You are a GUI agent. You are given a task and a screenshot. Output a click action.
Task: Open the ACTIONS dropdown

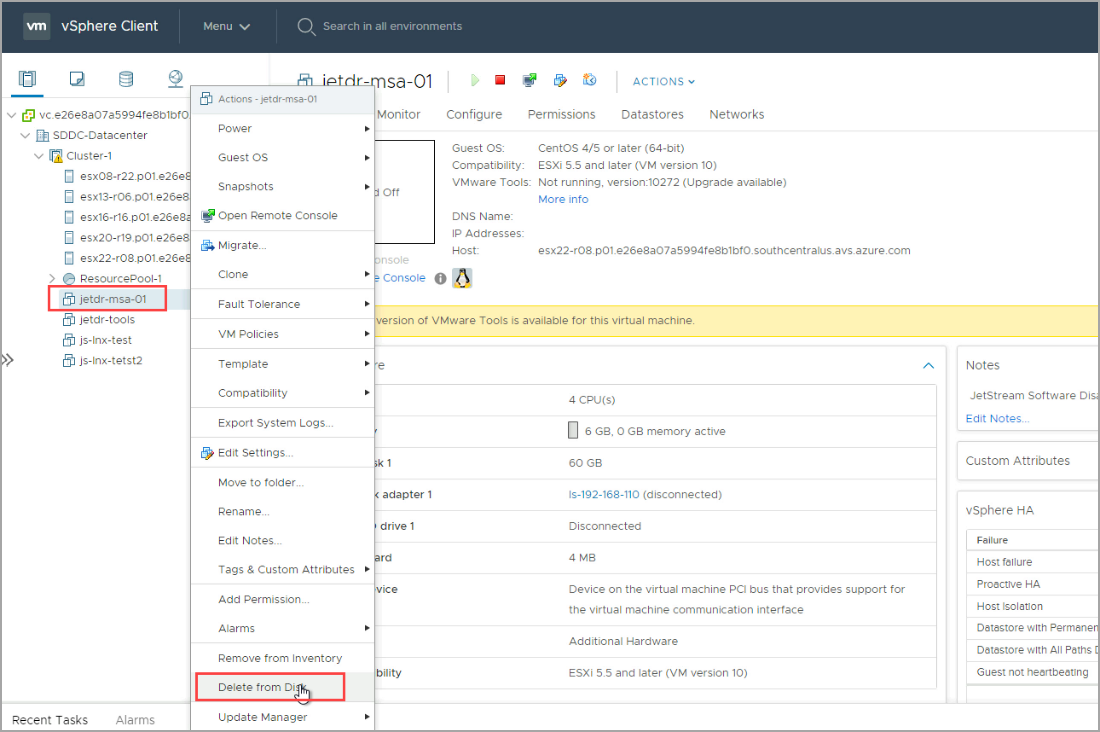(x=663, y=82)
